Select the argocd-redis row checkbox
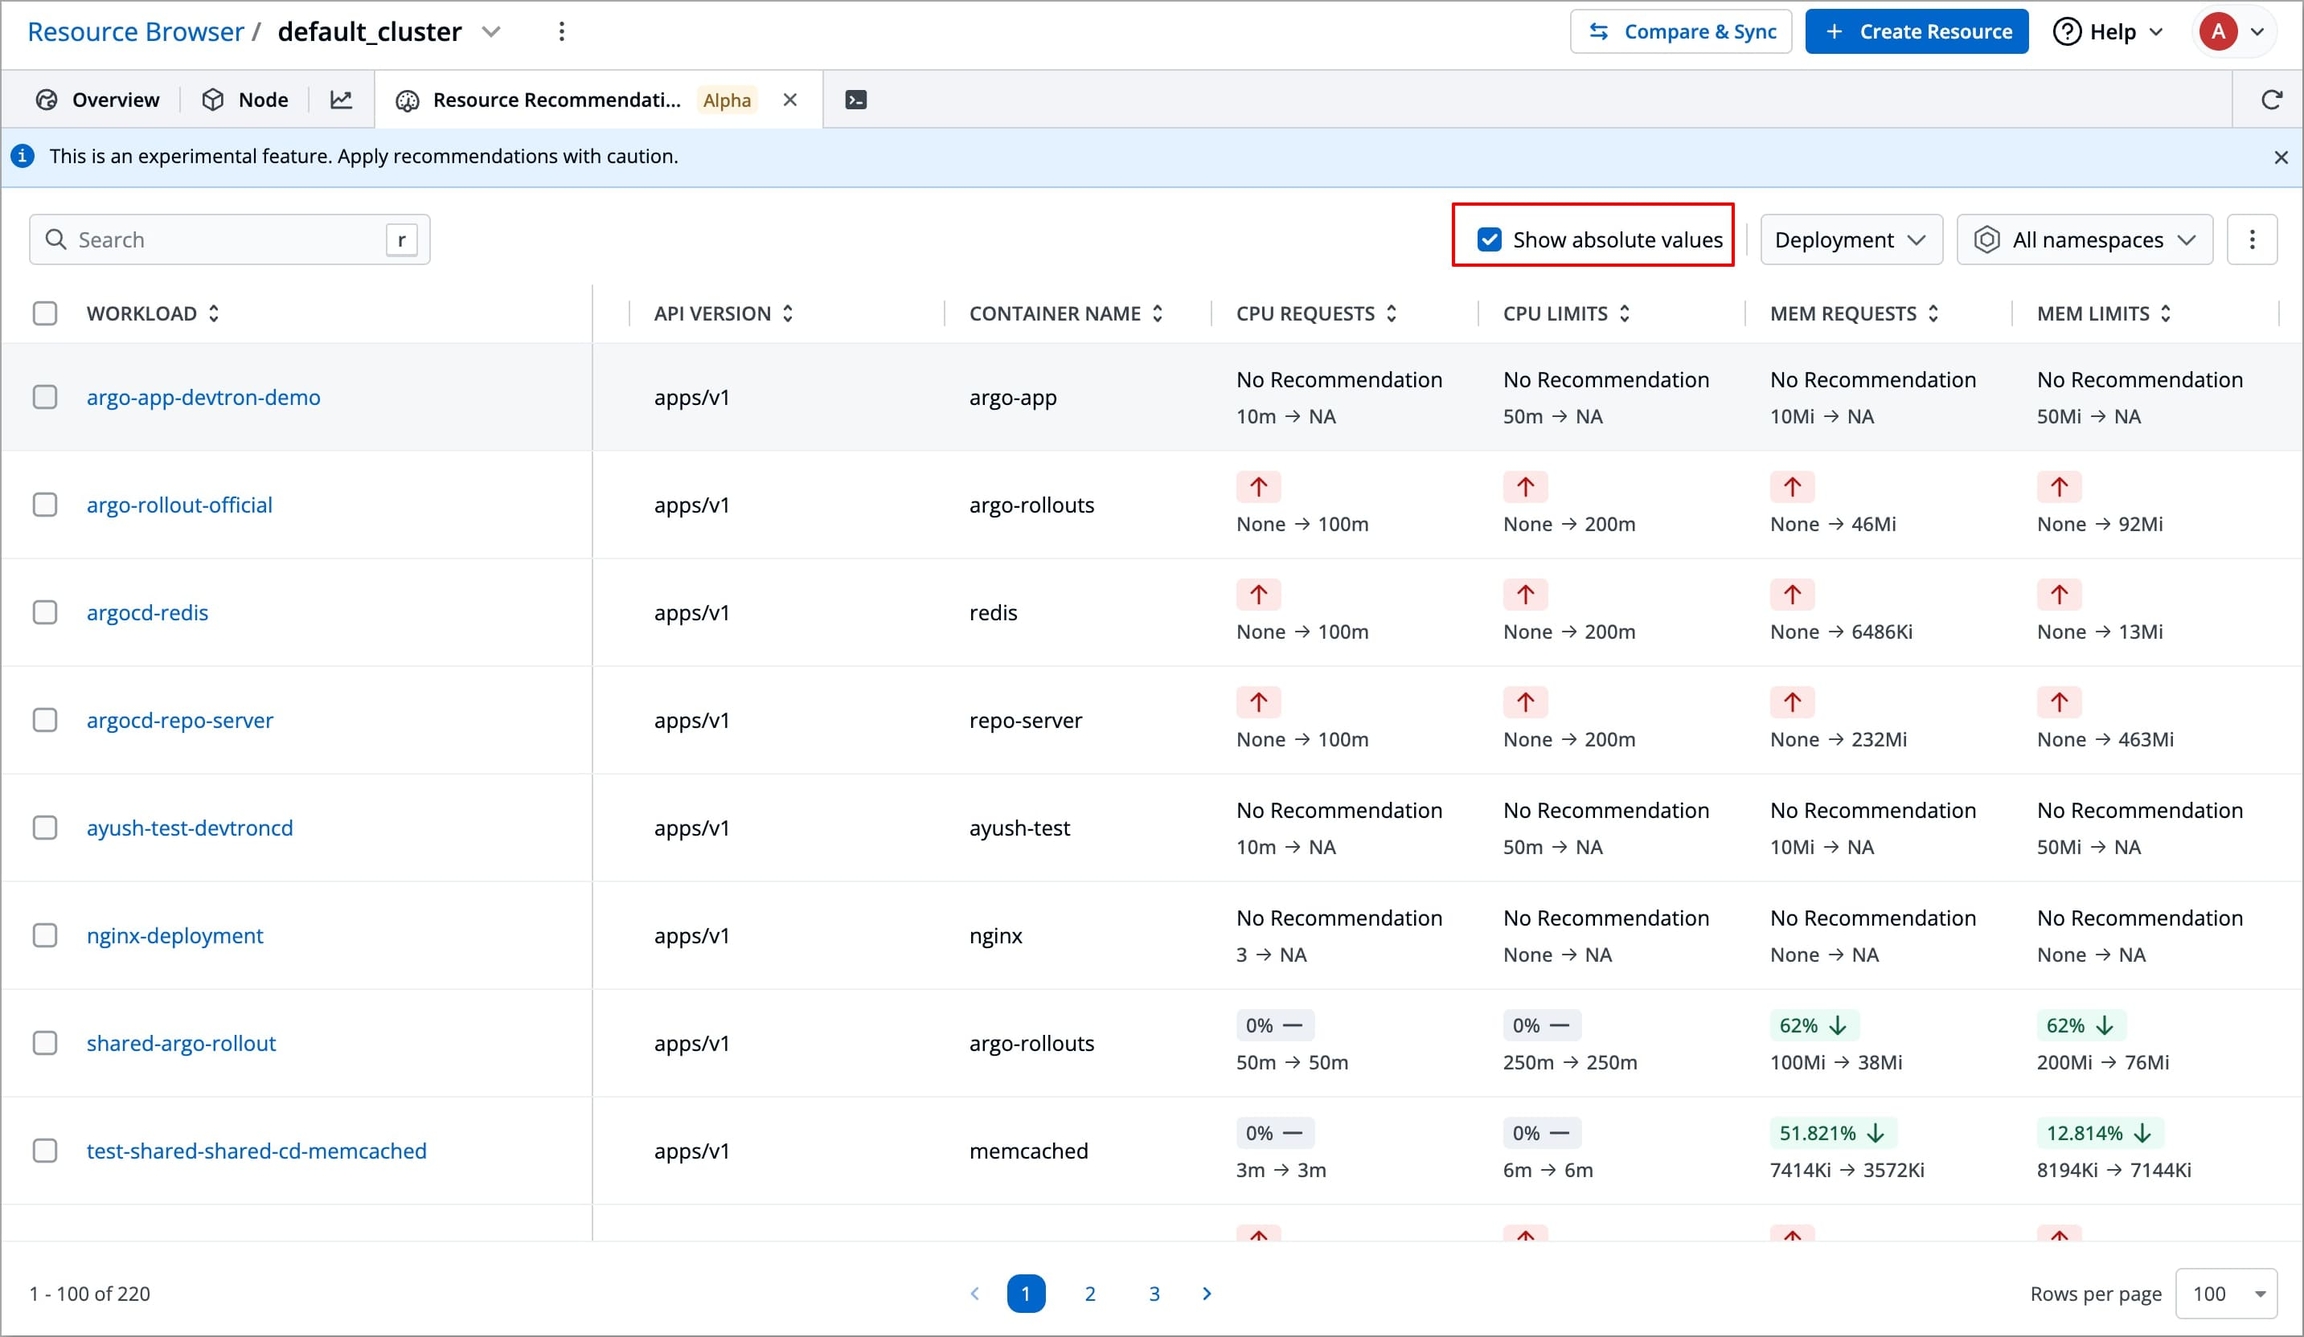Image resolution: width=2304 pixels, height=1337 pixels. click(x=45, y=612)
